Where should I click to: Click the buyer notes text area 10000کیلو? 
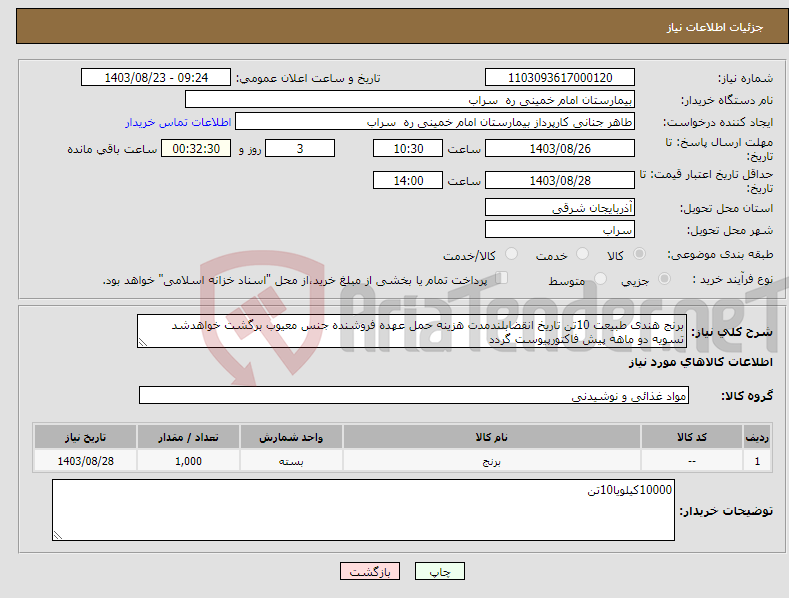coord(363,510)
